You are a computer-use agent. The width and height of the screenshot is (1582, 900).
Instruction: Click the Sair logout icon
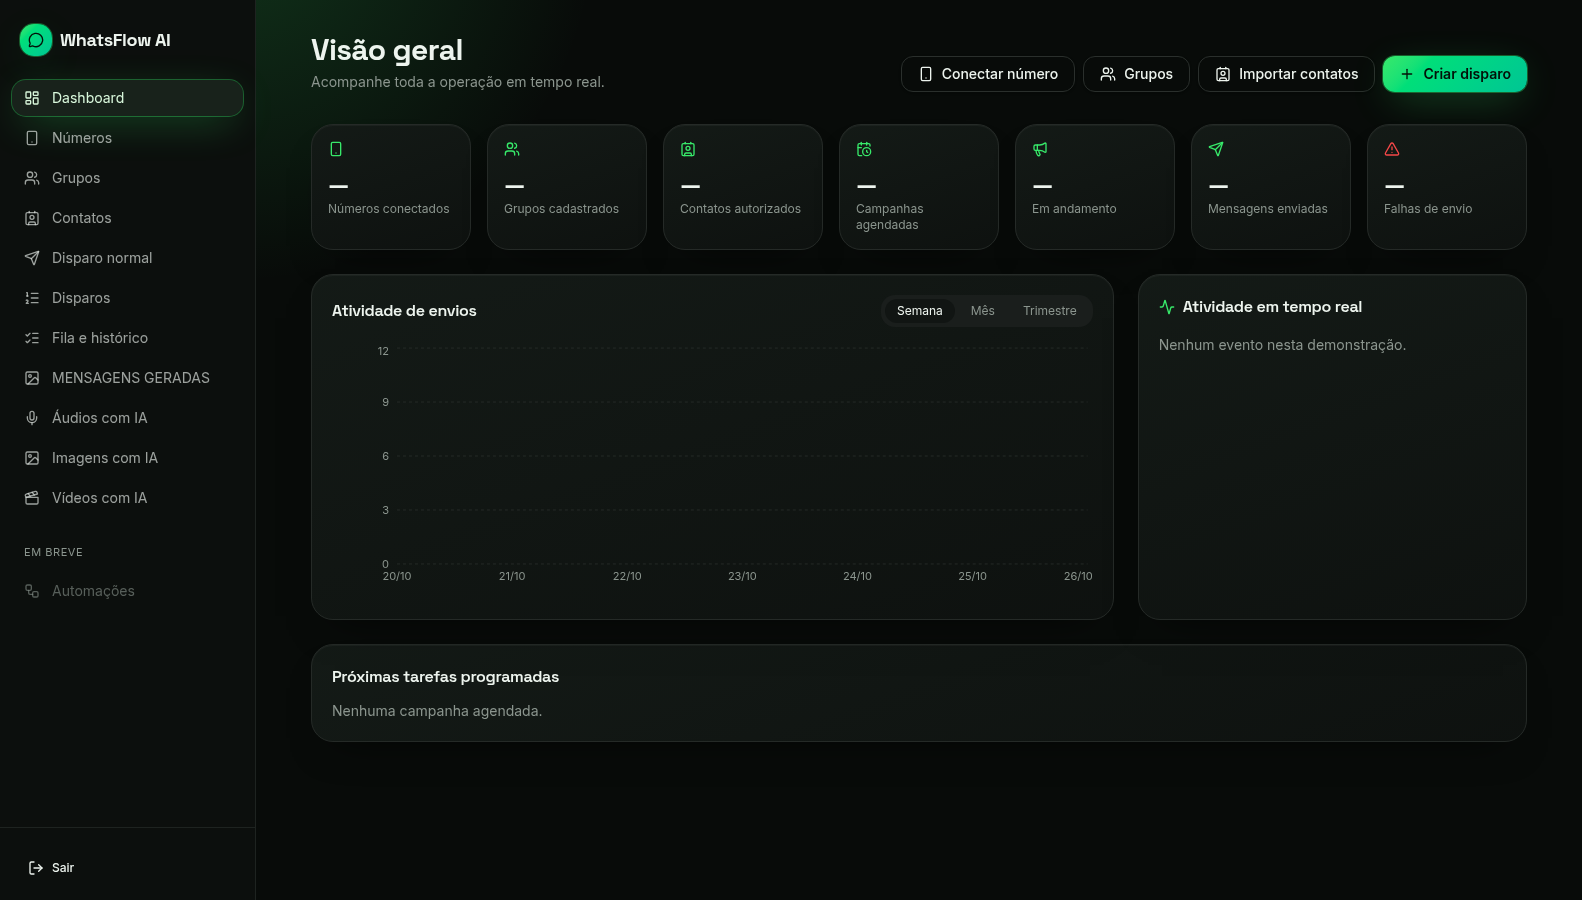point(36,868)
